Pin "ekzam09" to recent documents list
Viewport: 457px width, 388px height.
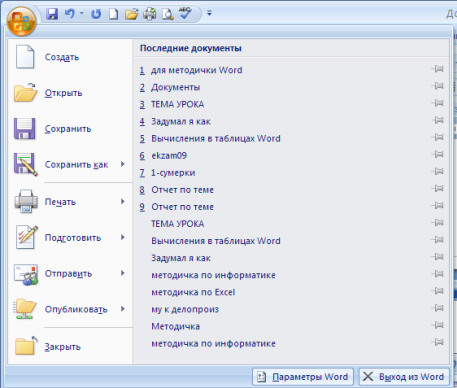438,154
